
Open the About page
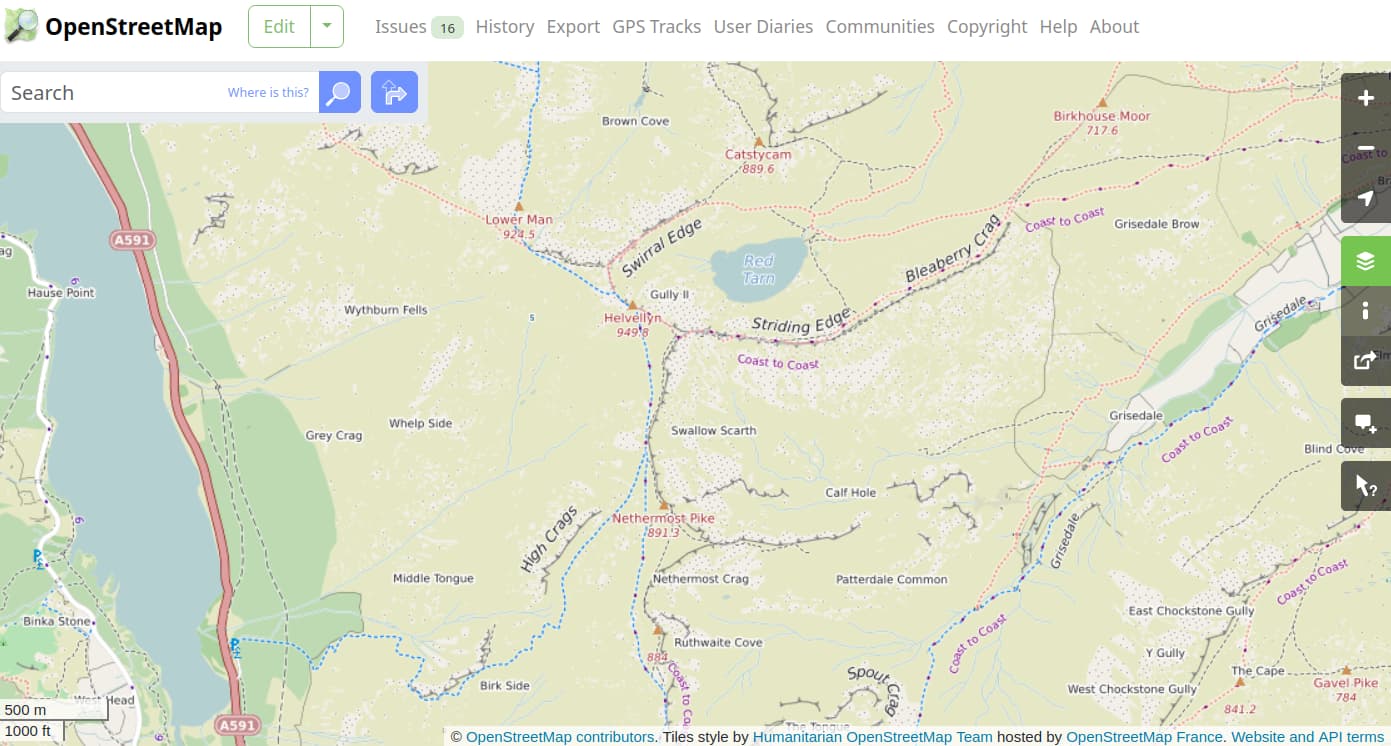1114,27
